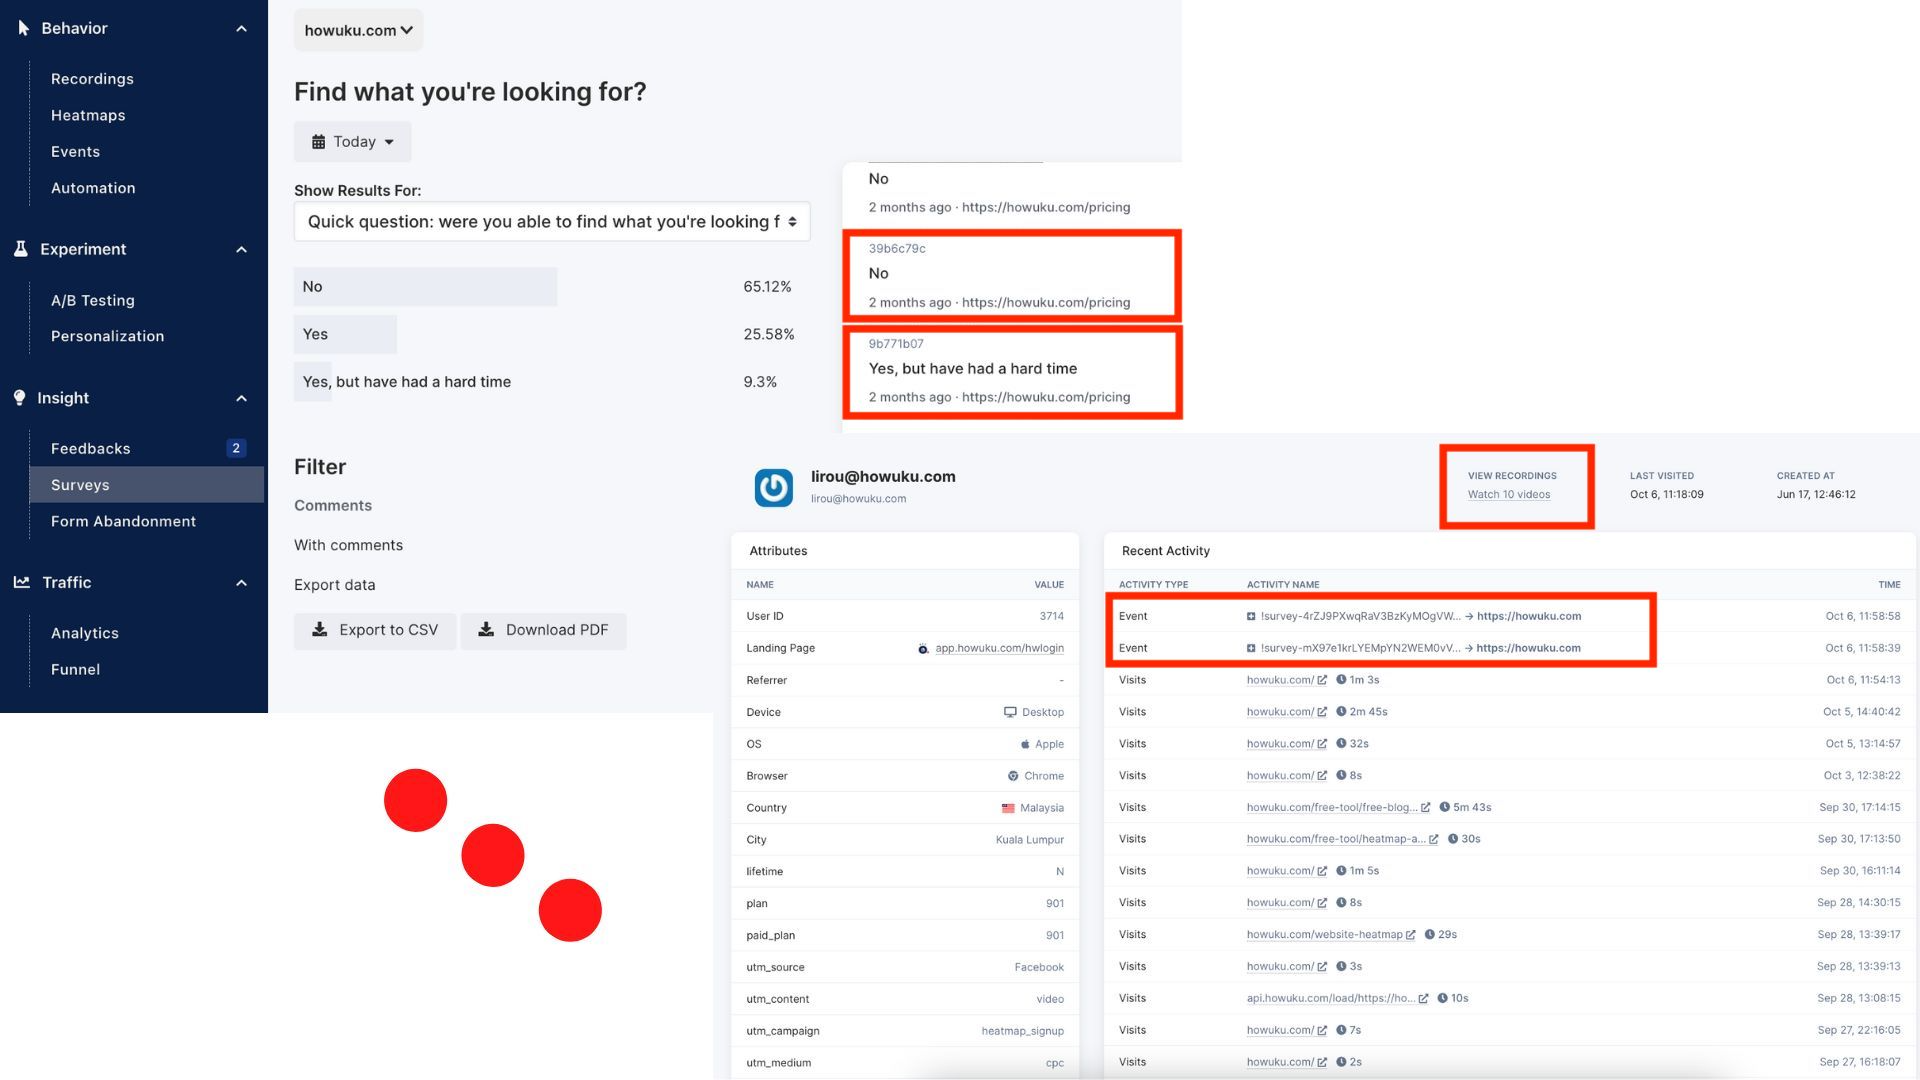Click the Insight lightbulb icon
1920x1080 pixels.
[19, 398]
